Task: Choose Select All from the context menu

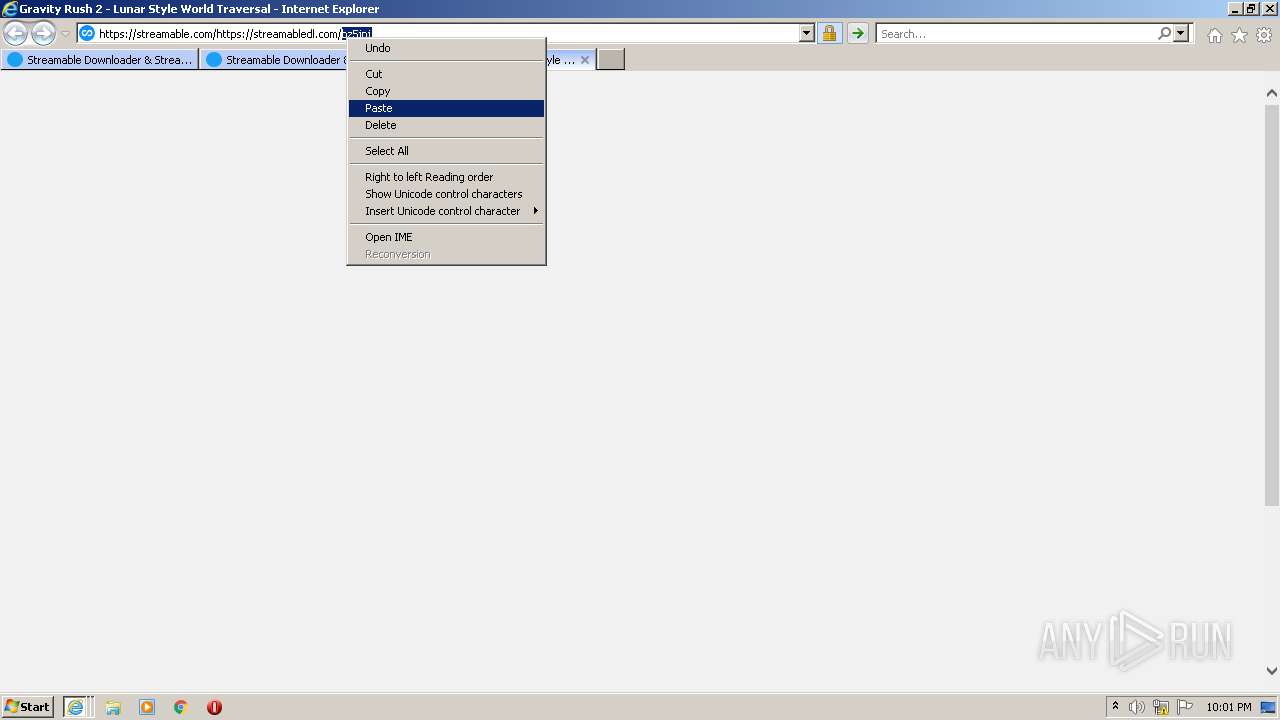Action: point(446,151)
